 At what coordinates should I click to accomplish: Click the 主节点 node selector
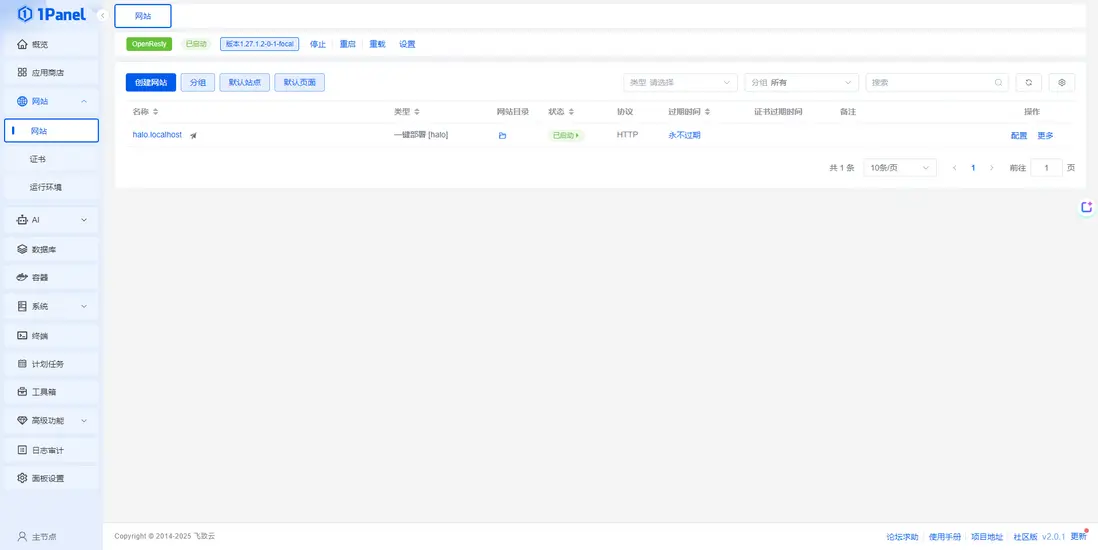click(x=38, y=537)
